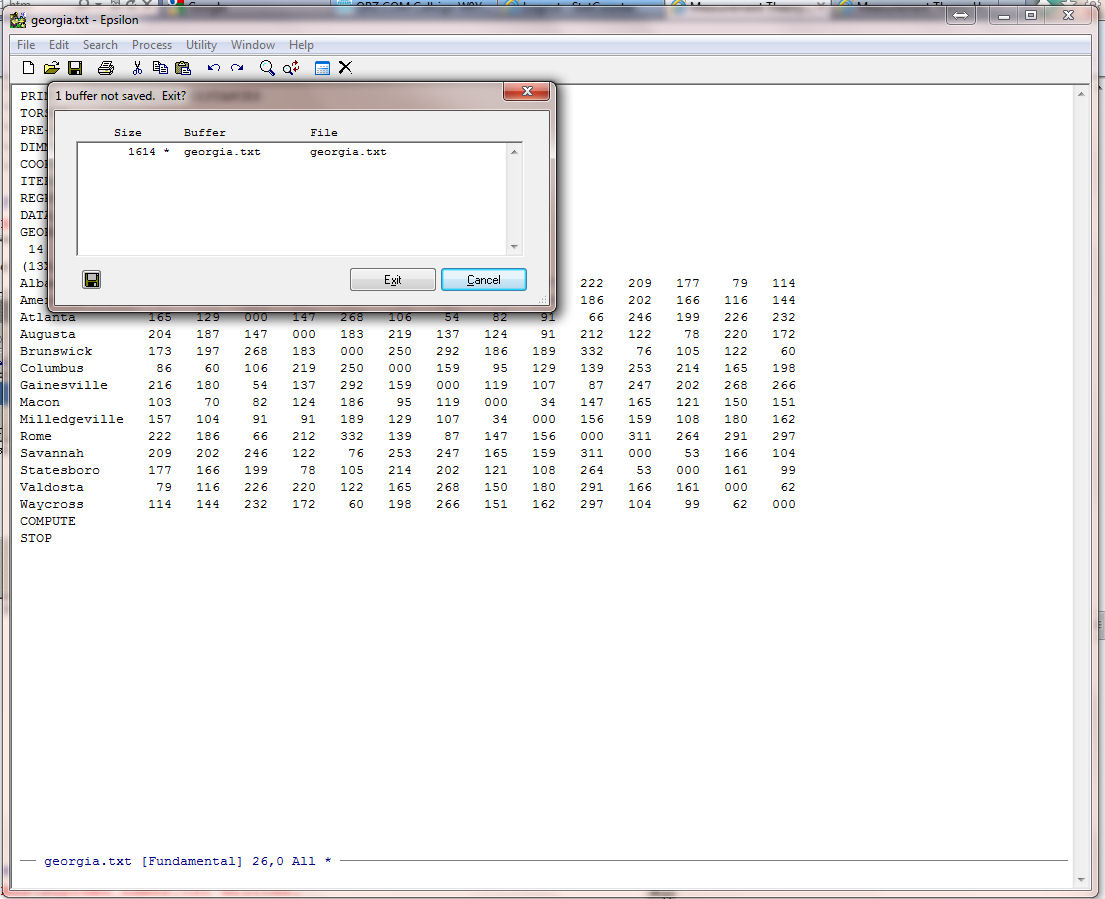This screenshot has height=899, width=1105.
Task: Click the buffer list's scroll down arrow
Action: coord(515,247)
